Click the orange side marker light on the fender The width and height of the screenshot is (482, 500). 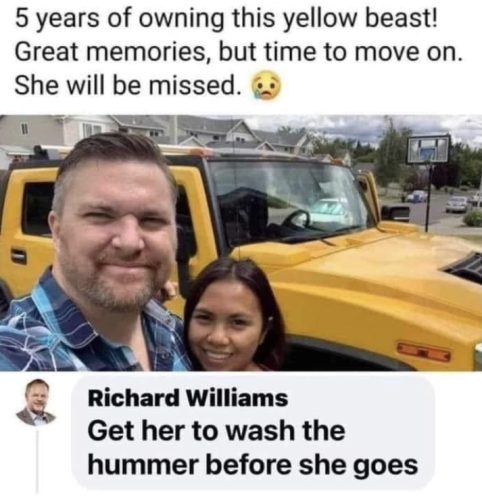[424, 352]
